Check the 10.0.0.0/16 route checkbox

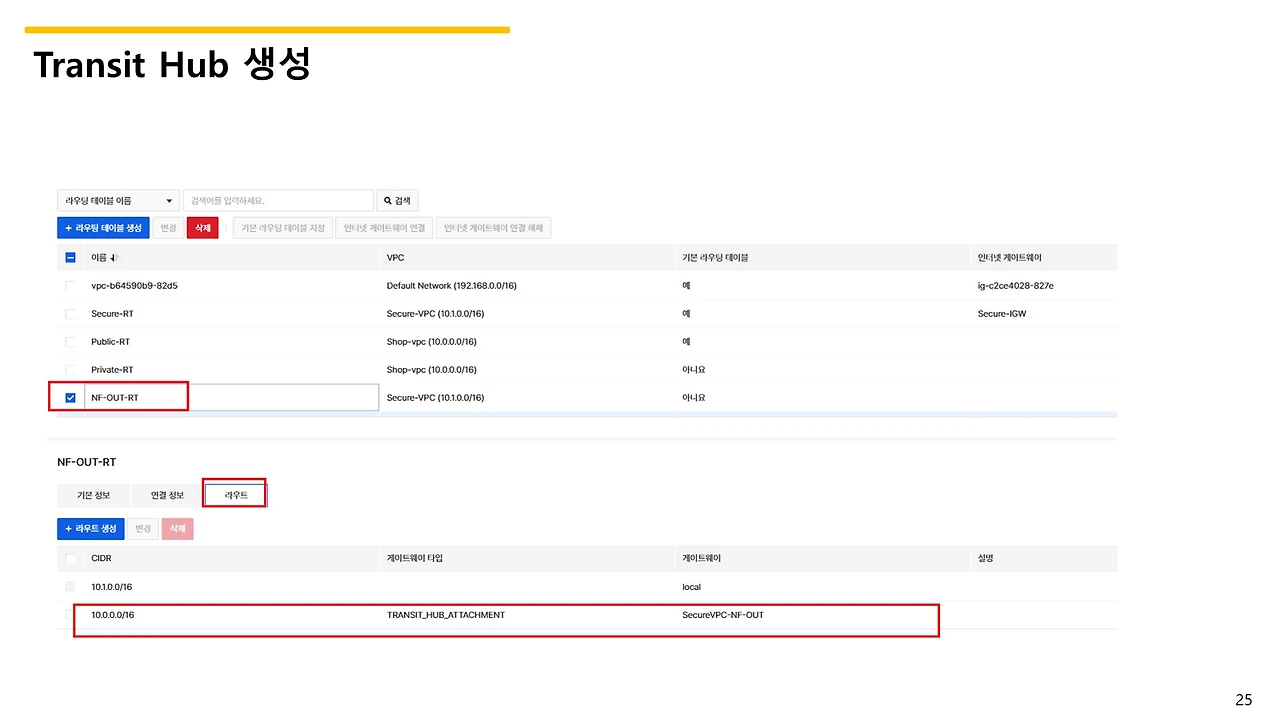pos(70,615)
